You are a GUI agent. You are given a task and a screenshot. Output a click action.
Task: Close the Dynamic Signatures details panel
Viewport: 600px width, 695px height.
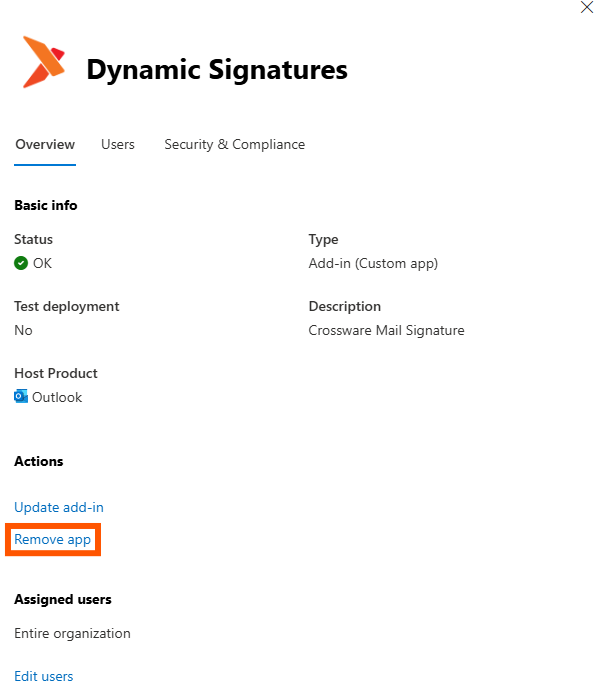(587, 7)
